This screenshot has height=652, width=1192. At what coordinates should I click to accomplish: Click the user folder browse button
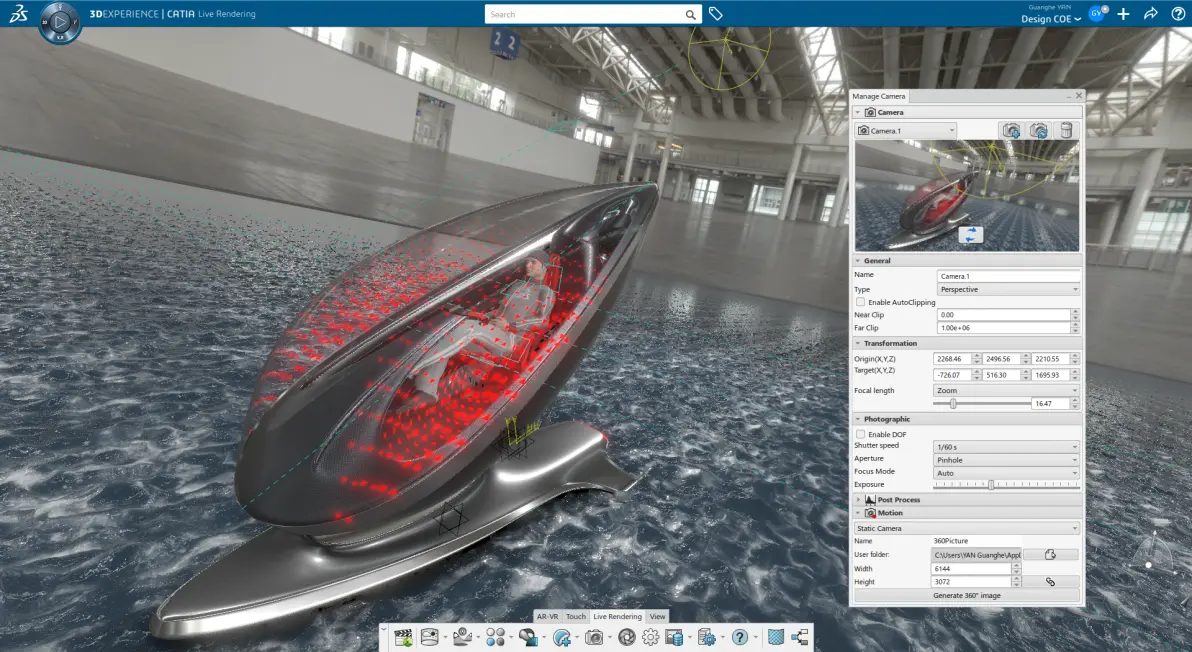click(x=1051, y=555)
